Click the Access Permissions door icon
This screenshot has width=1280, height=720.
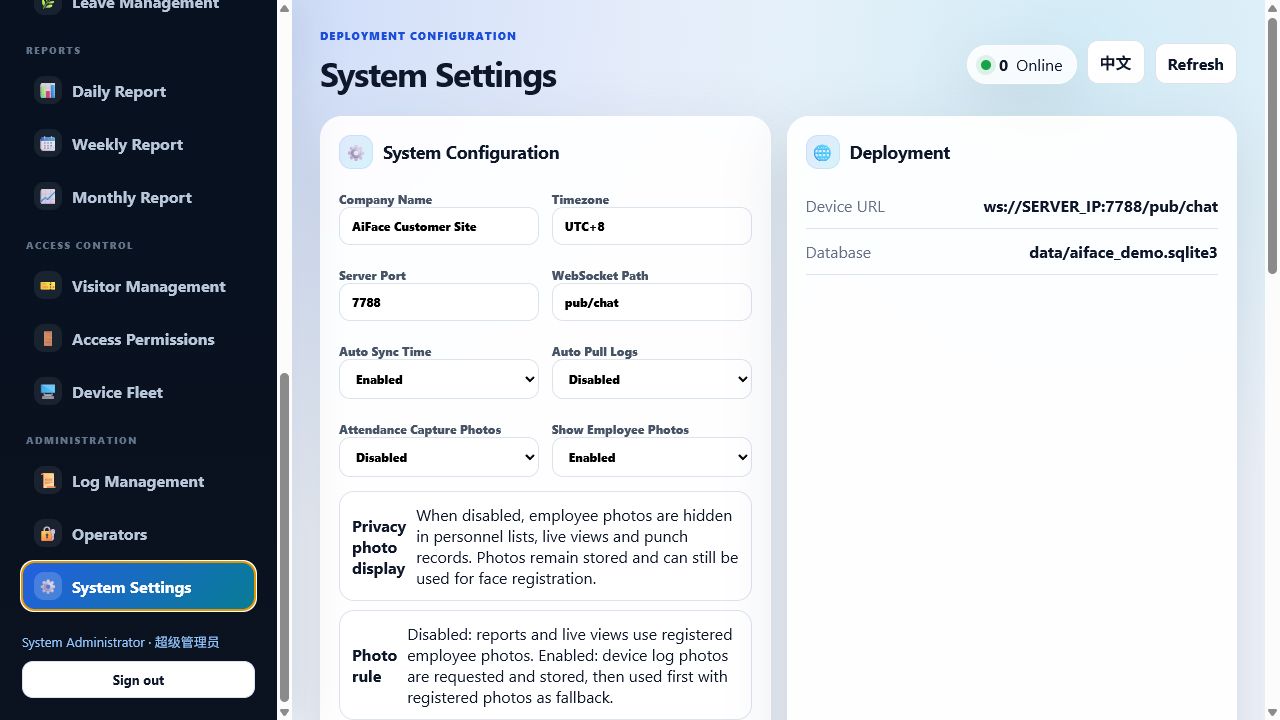click(48, 339)
